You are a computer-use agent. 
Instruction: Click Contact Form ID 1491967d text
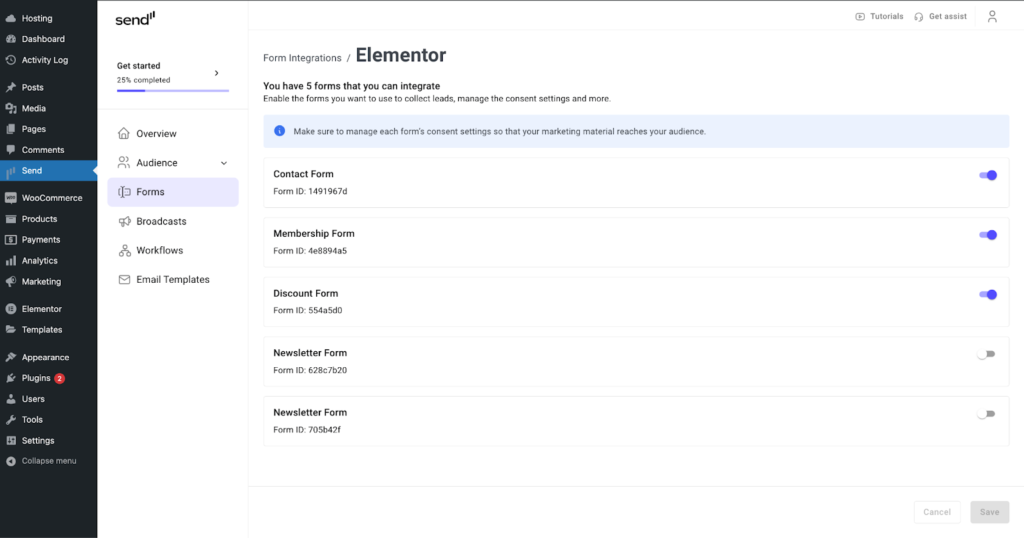(310, 191)
